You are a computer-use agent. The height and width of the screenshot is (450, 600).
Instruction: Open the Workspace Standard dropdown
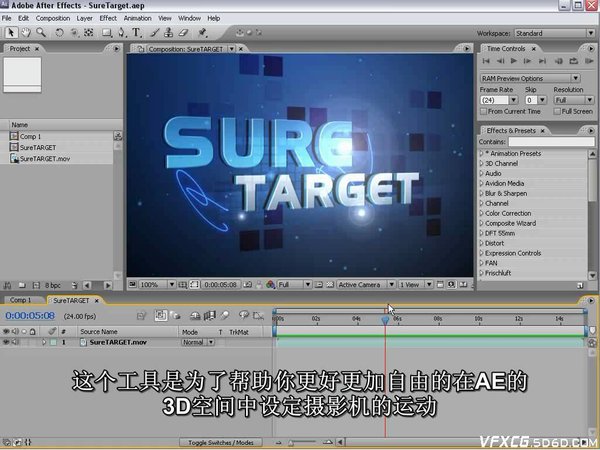click(x=554, y=33)
